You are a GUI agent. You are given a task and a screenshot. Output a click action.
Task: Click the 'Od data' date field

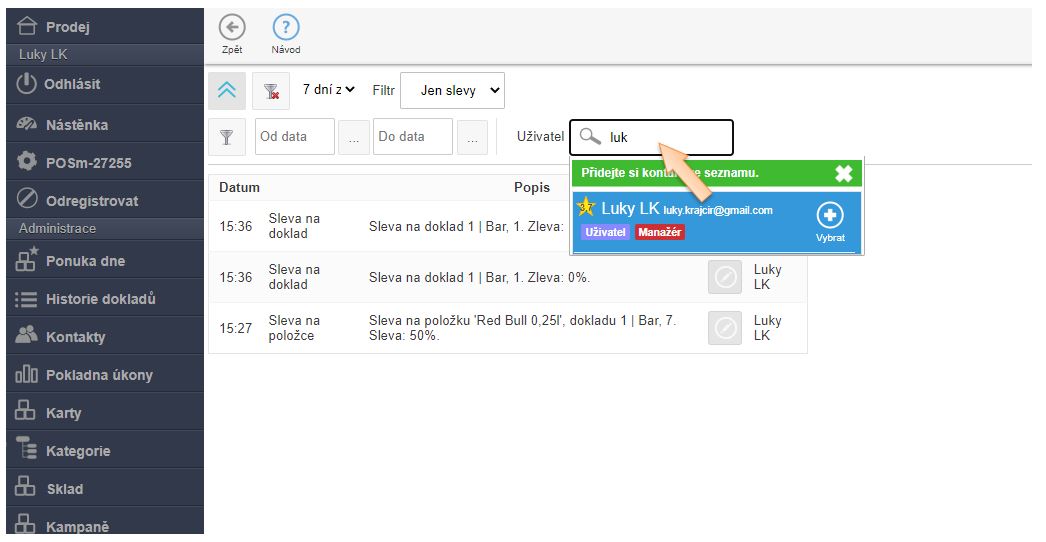click(294, 137)
